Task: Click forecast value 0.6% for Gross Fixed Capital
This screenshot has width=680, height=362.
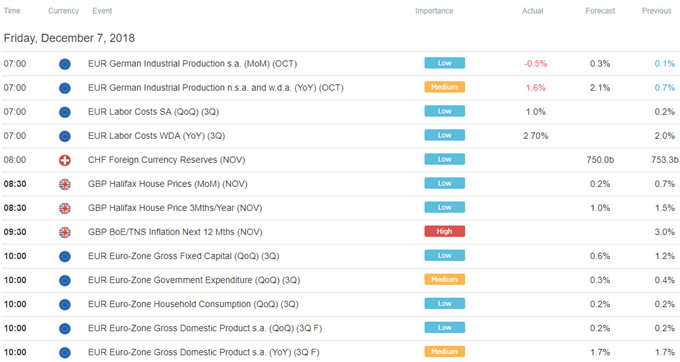Action: click(x=600, y=256)
